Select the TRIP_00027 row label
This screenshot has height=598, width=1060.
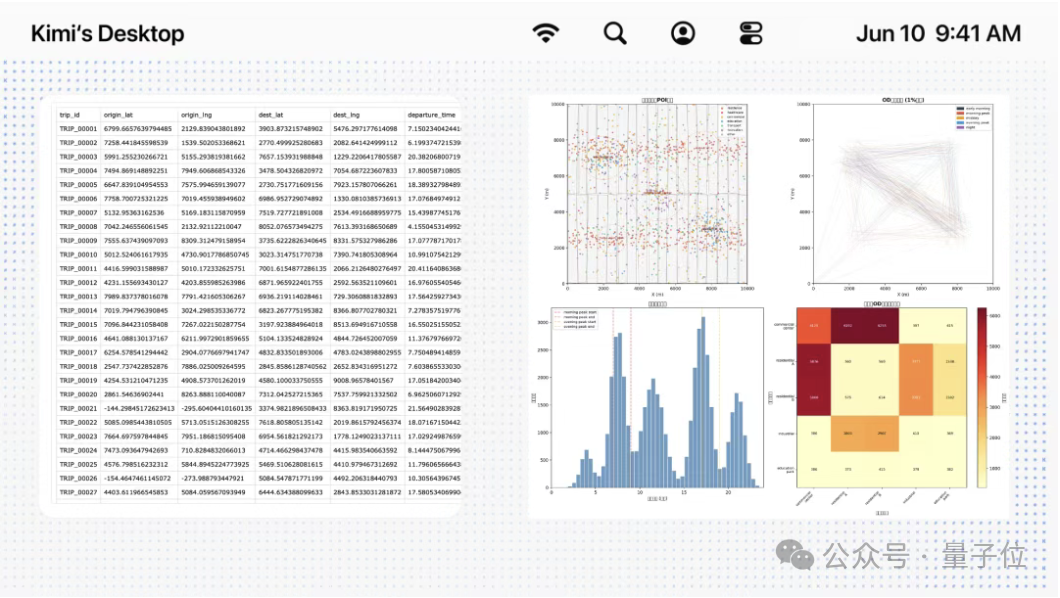[78, 493]
